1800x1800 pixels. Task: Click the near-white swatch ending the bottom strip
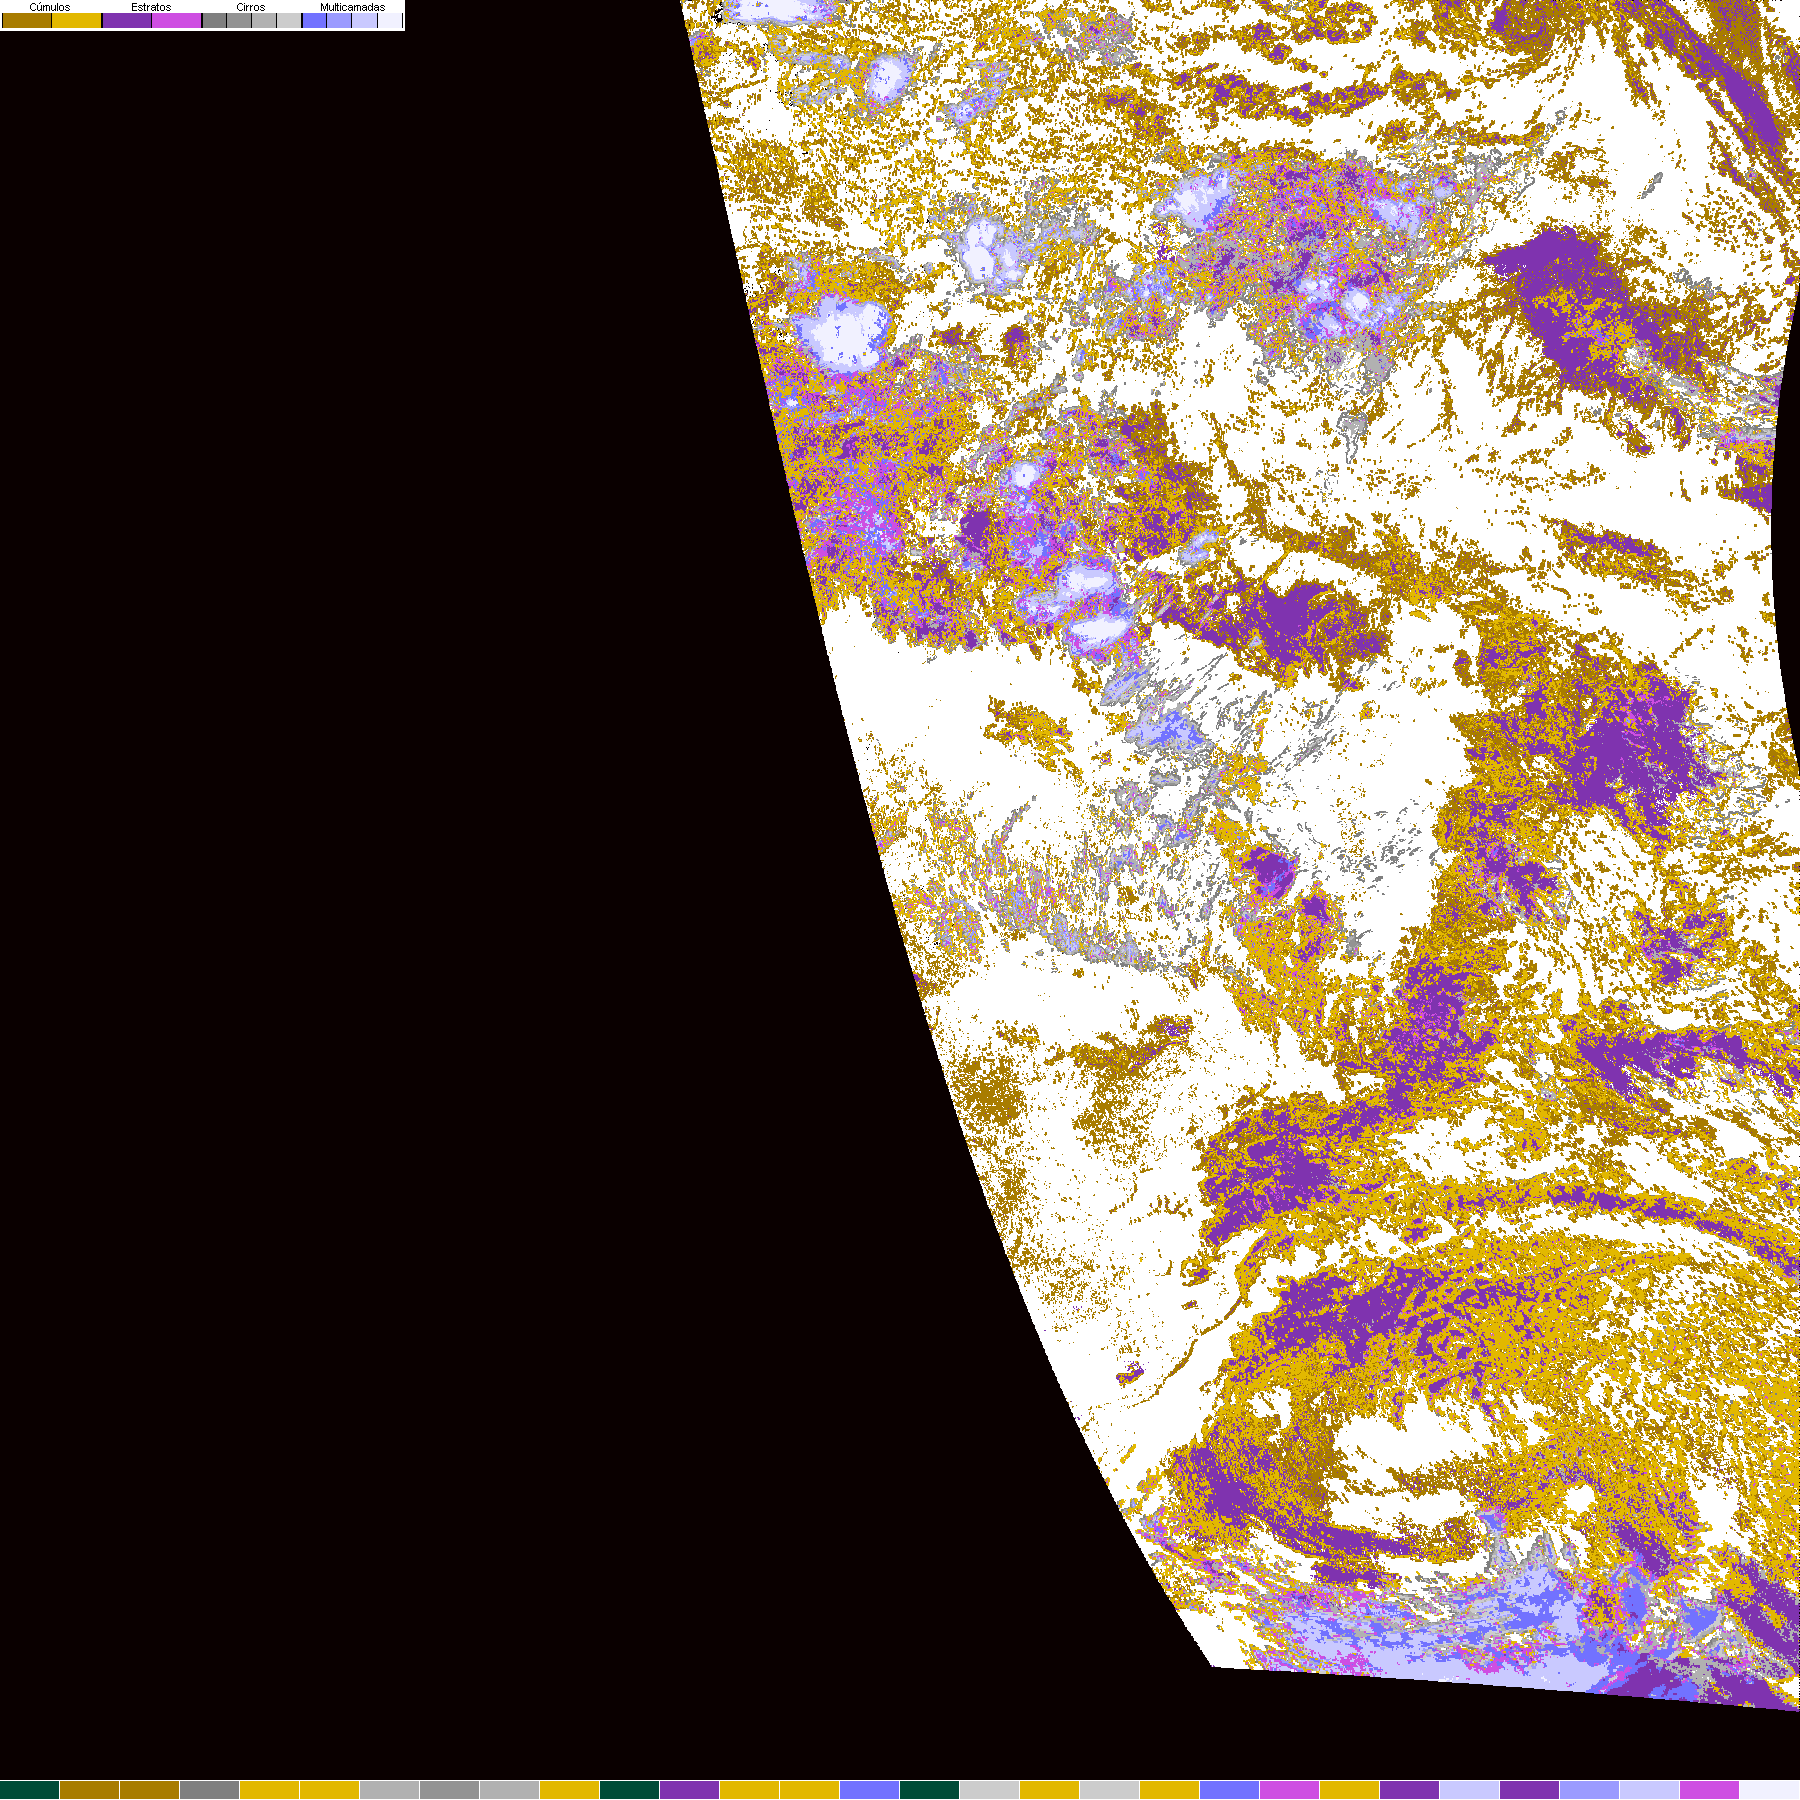click(1770, 1790)
